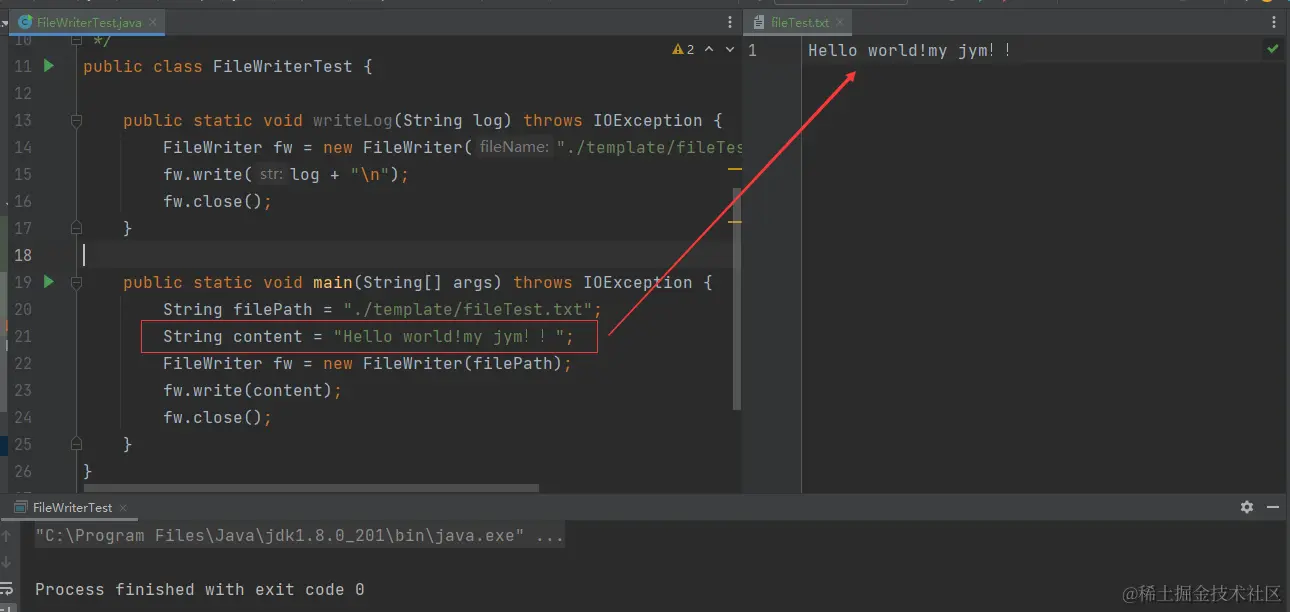
Task: Click class name FileWriterTest on line 11
Action: tap(282, 66)
